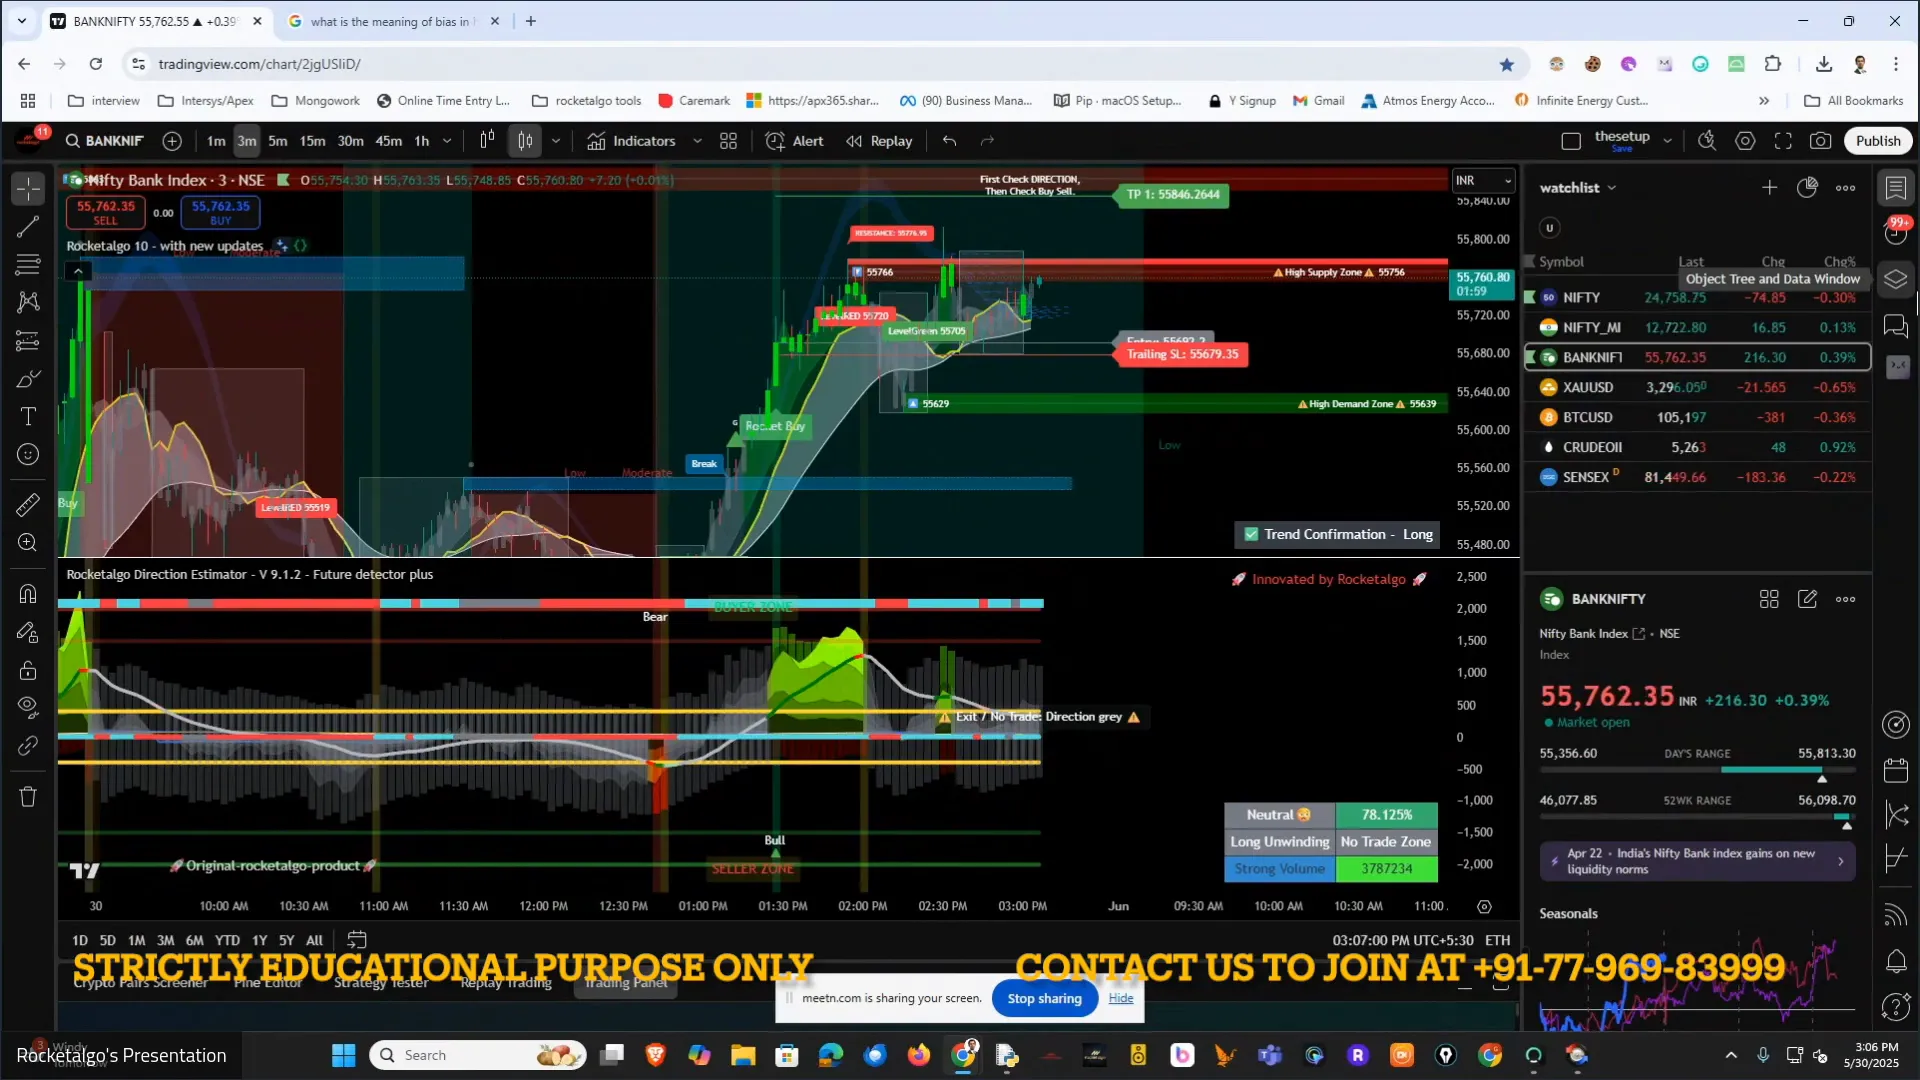Toggle magnet mode for drawings
This screenshot has width=1920, height=1080.
coord(28,594)
